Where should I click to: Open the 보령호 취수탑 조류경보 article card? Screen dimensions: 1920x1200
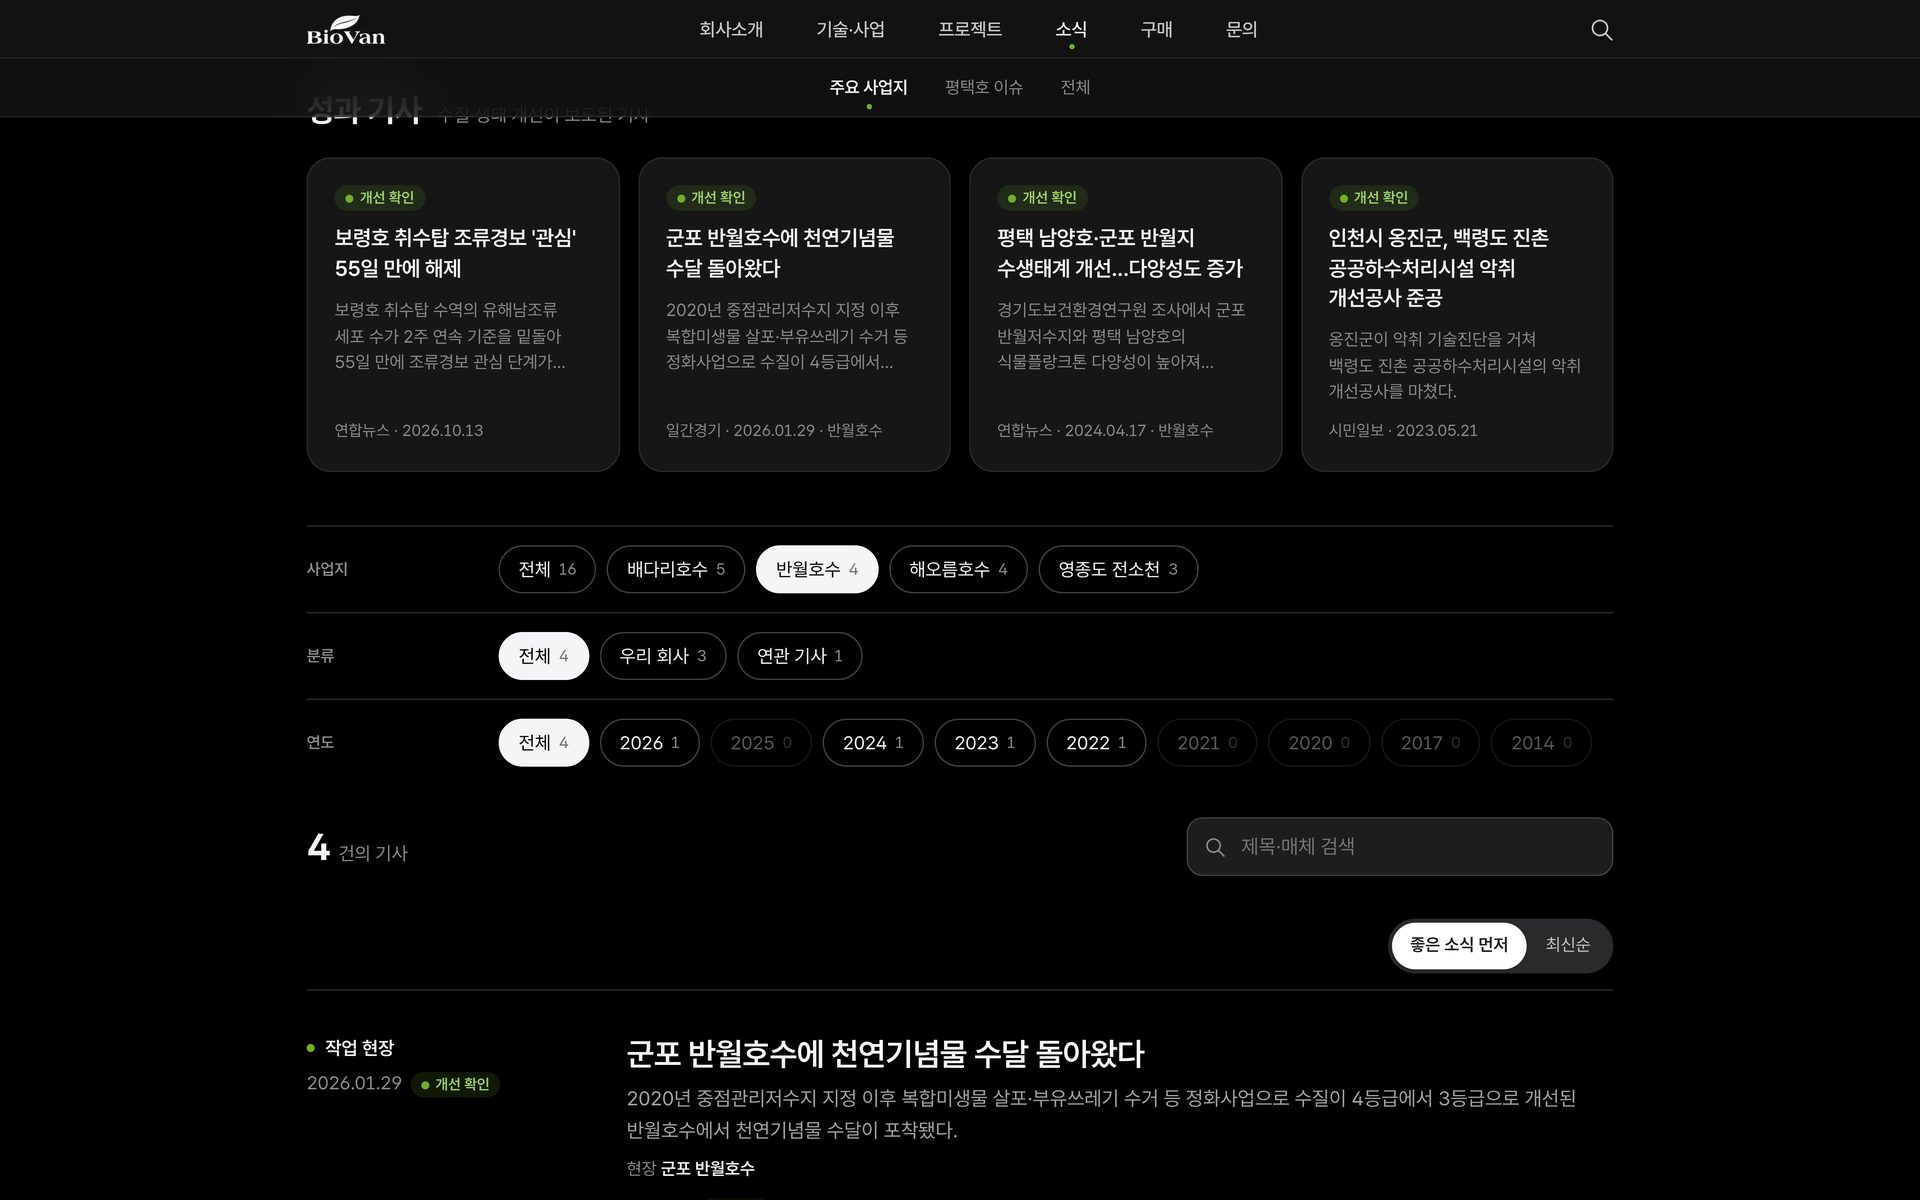click(x=463, y=314)
